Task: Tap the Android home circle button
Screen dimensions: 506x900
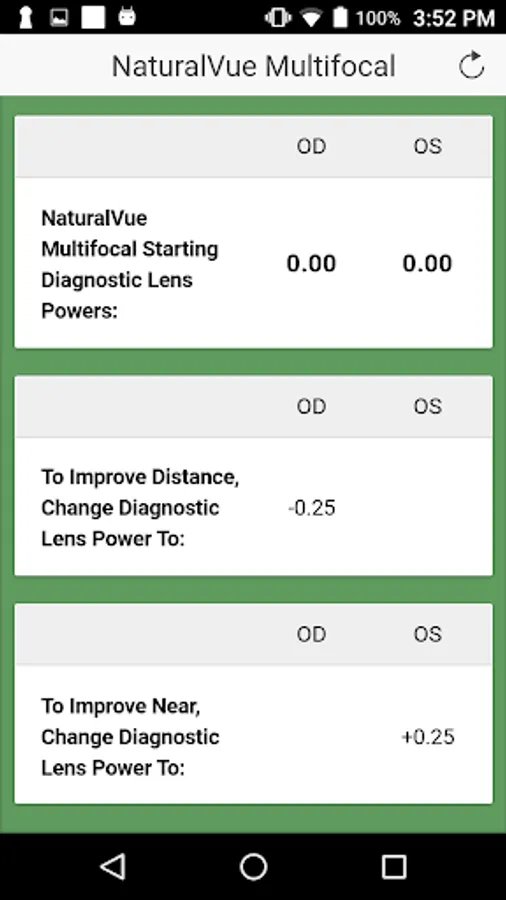Action: 253,866
